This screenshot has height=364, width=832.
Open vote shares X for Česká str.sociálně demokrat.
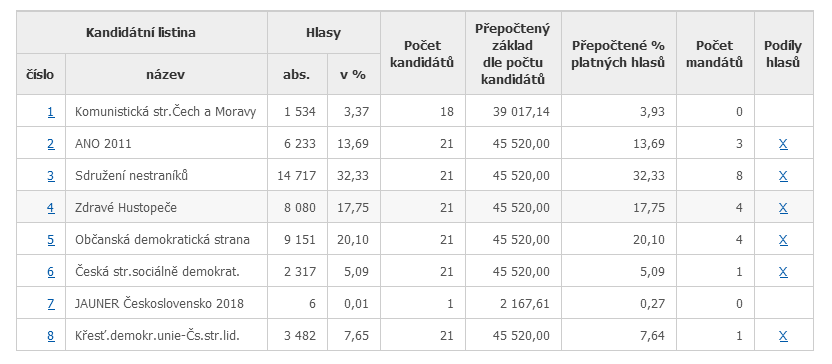point(783,272)
